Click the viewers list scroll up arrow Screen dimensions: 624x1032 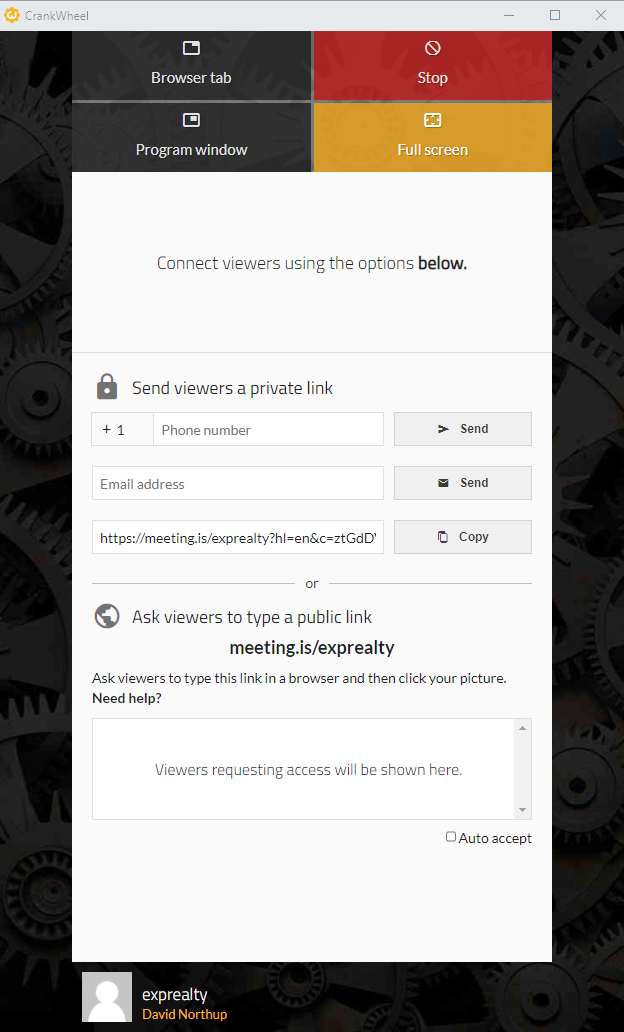[x=523, y=727]
